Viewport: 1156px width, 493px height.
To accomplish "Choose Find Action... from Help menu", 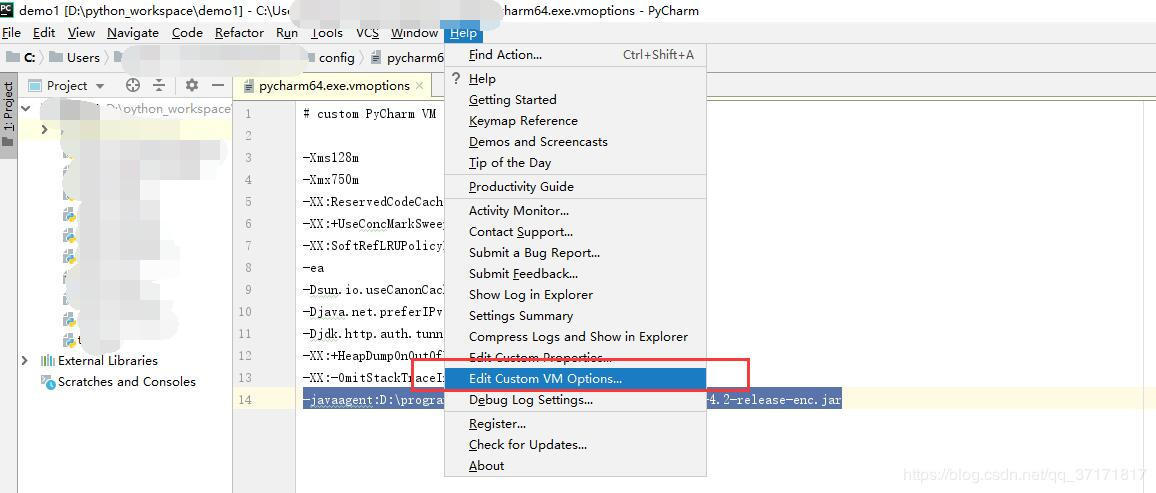I will click(x=575, y=55).
